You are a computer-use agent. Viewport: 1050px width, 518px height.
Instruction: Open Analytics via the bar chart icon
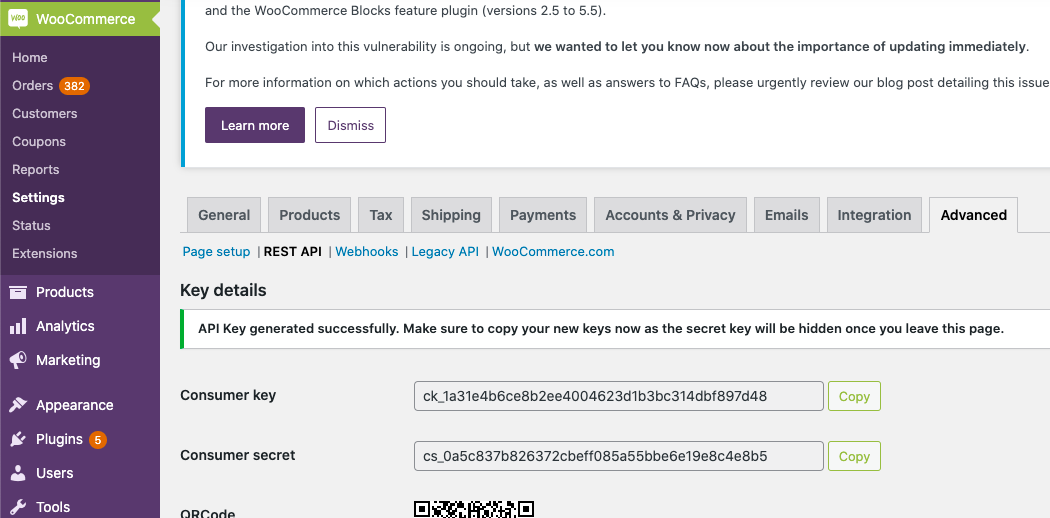[x=18, y=326]
